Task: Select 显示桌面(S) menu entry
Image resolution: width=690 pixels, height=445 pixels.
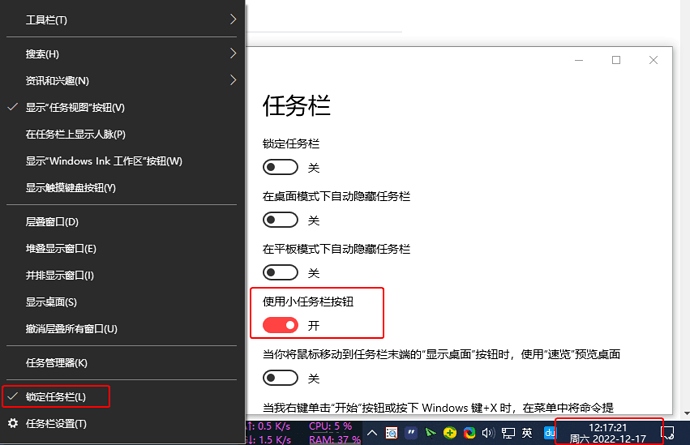Action: click(x=121, y=302)
